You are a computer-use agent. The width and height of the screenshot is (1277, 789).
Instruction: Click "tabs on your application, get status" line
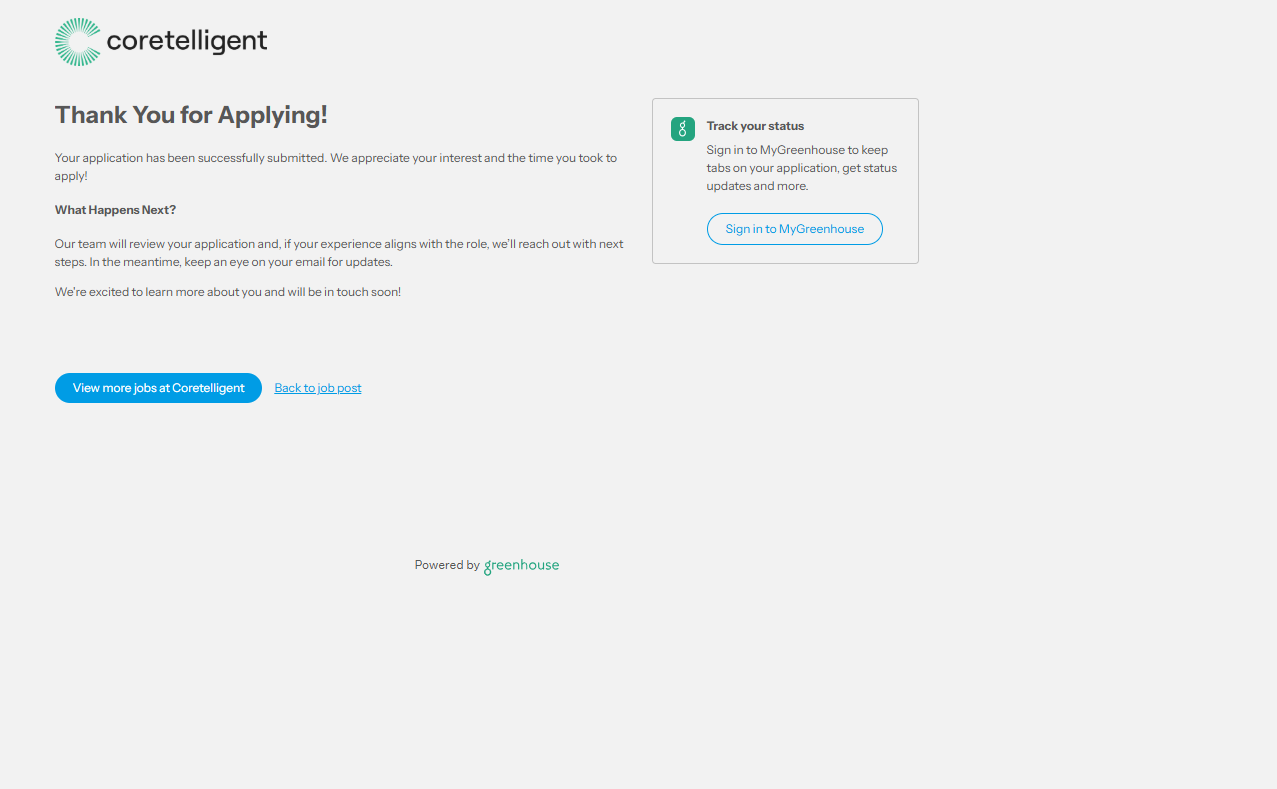pyautogui.click(x=801, y=168)
